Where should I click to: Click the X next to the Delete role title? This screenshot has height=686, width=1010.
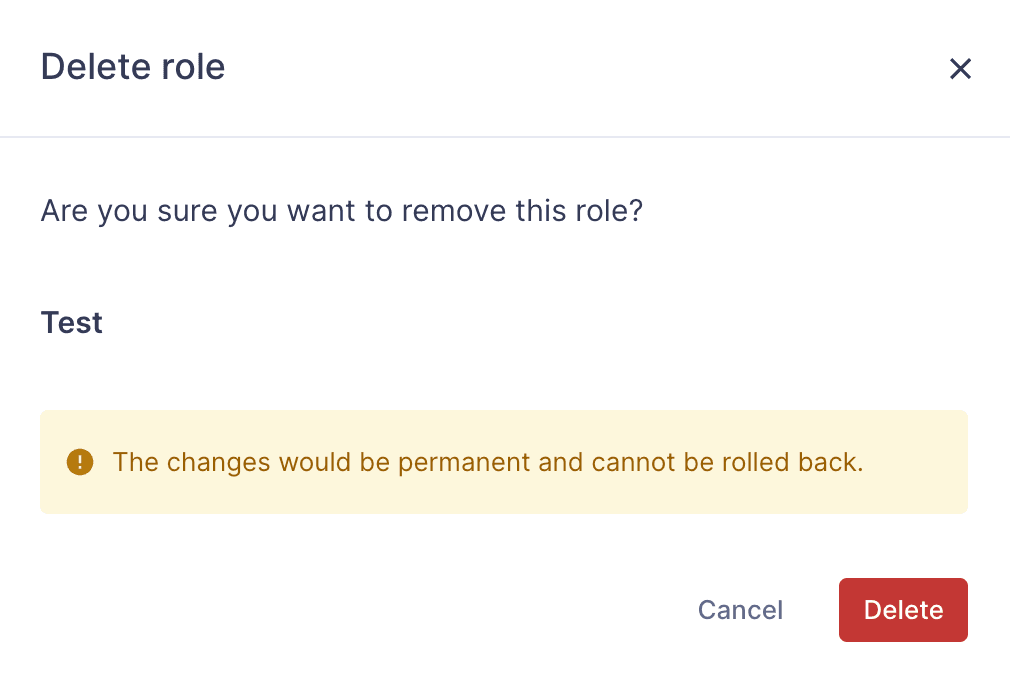(960, 68)
